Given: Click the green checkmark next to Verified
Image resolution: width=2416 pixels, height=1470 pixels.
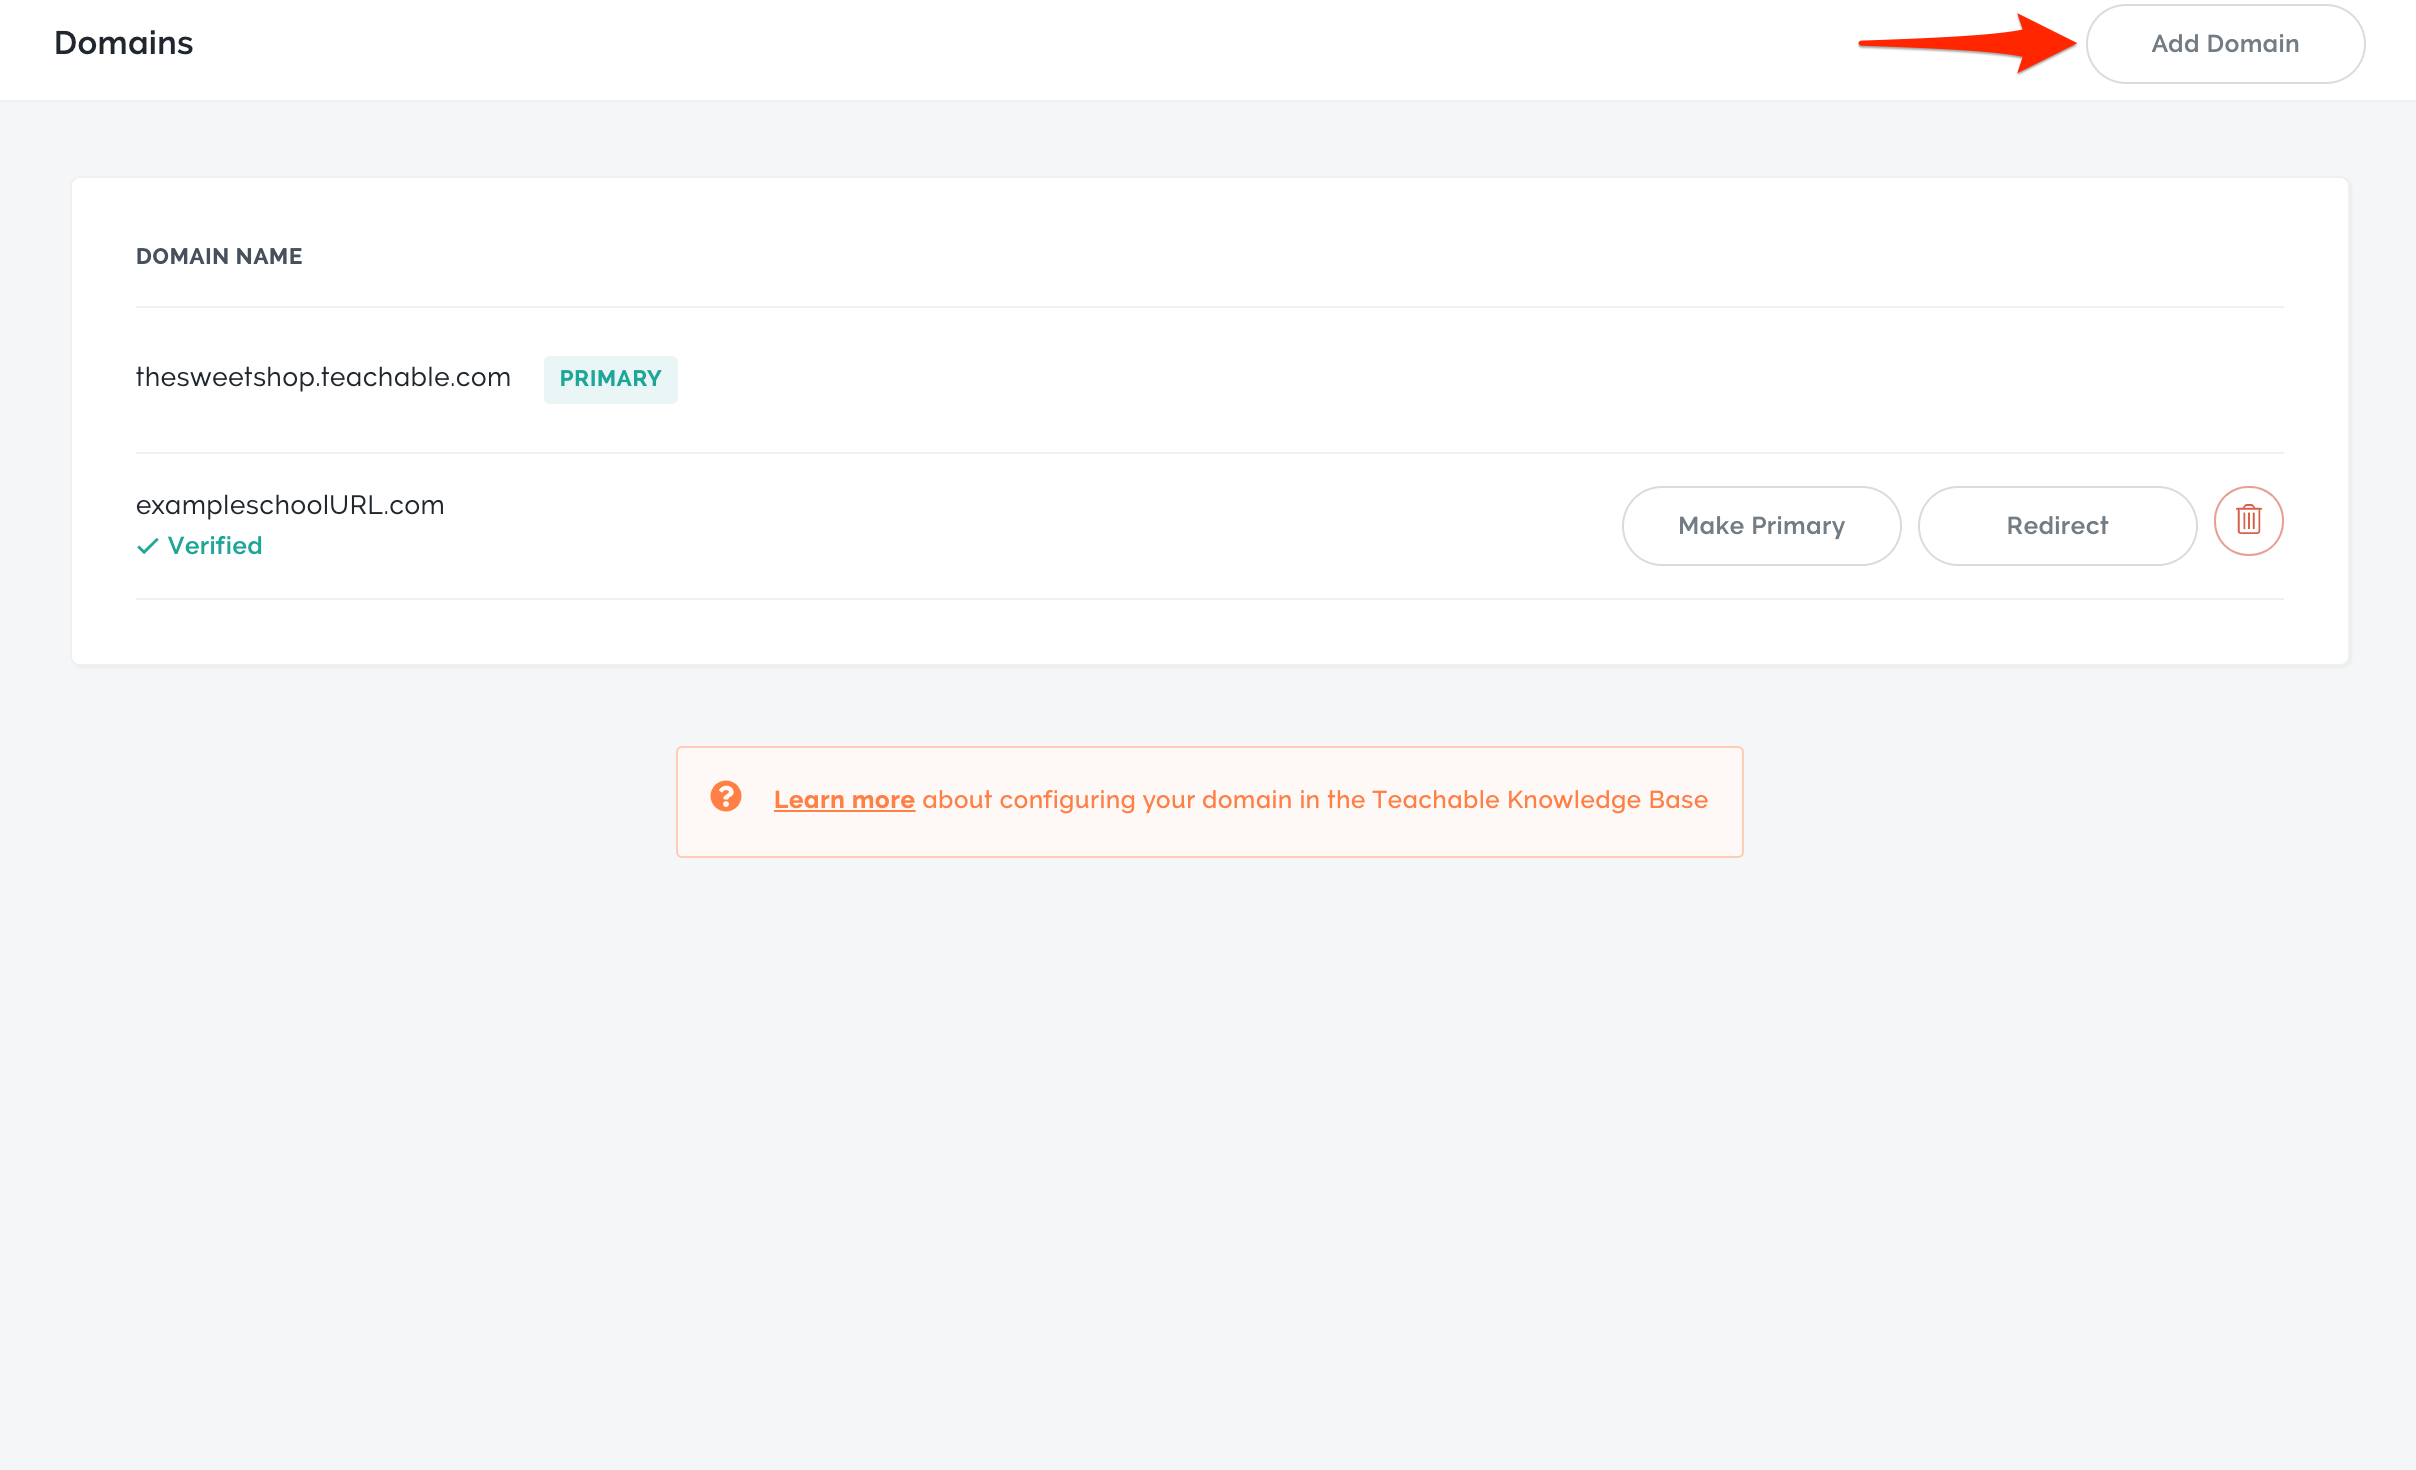Looking at the screenshot, I should (x=148, y=546).
